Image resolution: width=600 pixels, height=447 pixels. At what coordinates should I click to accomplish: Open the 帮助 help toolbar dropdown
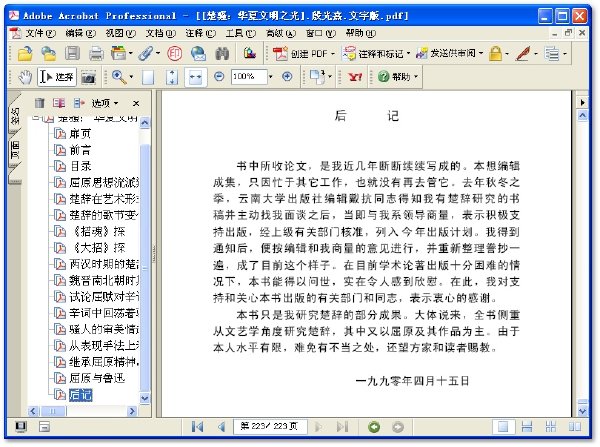click(398, 77)
